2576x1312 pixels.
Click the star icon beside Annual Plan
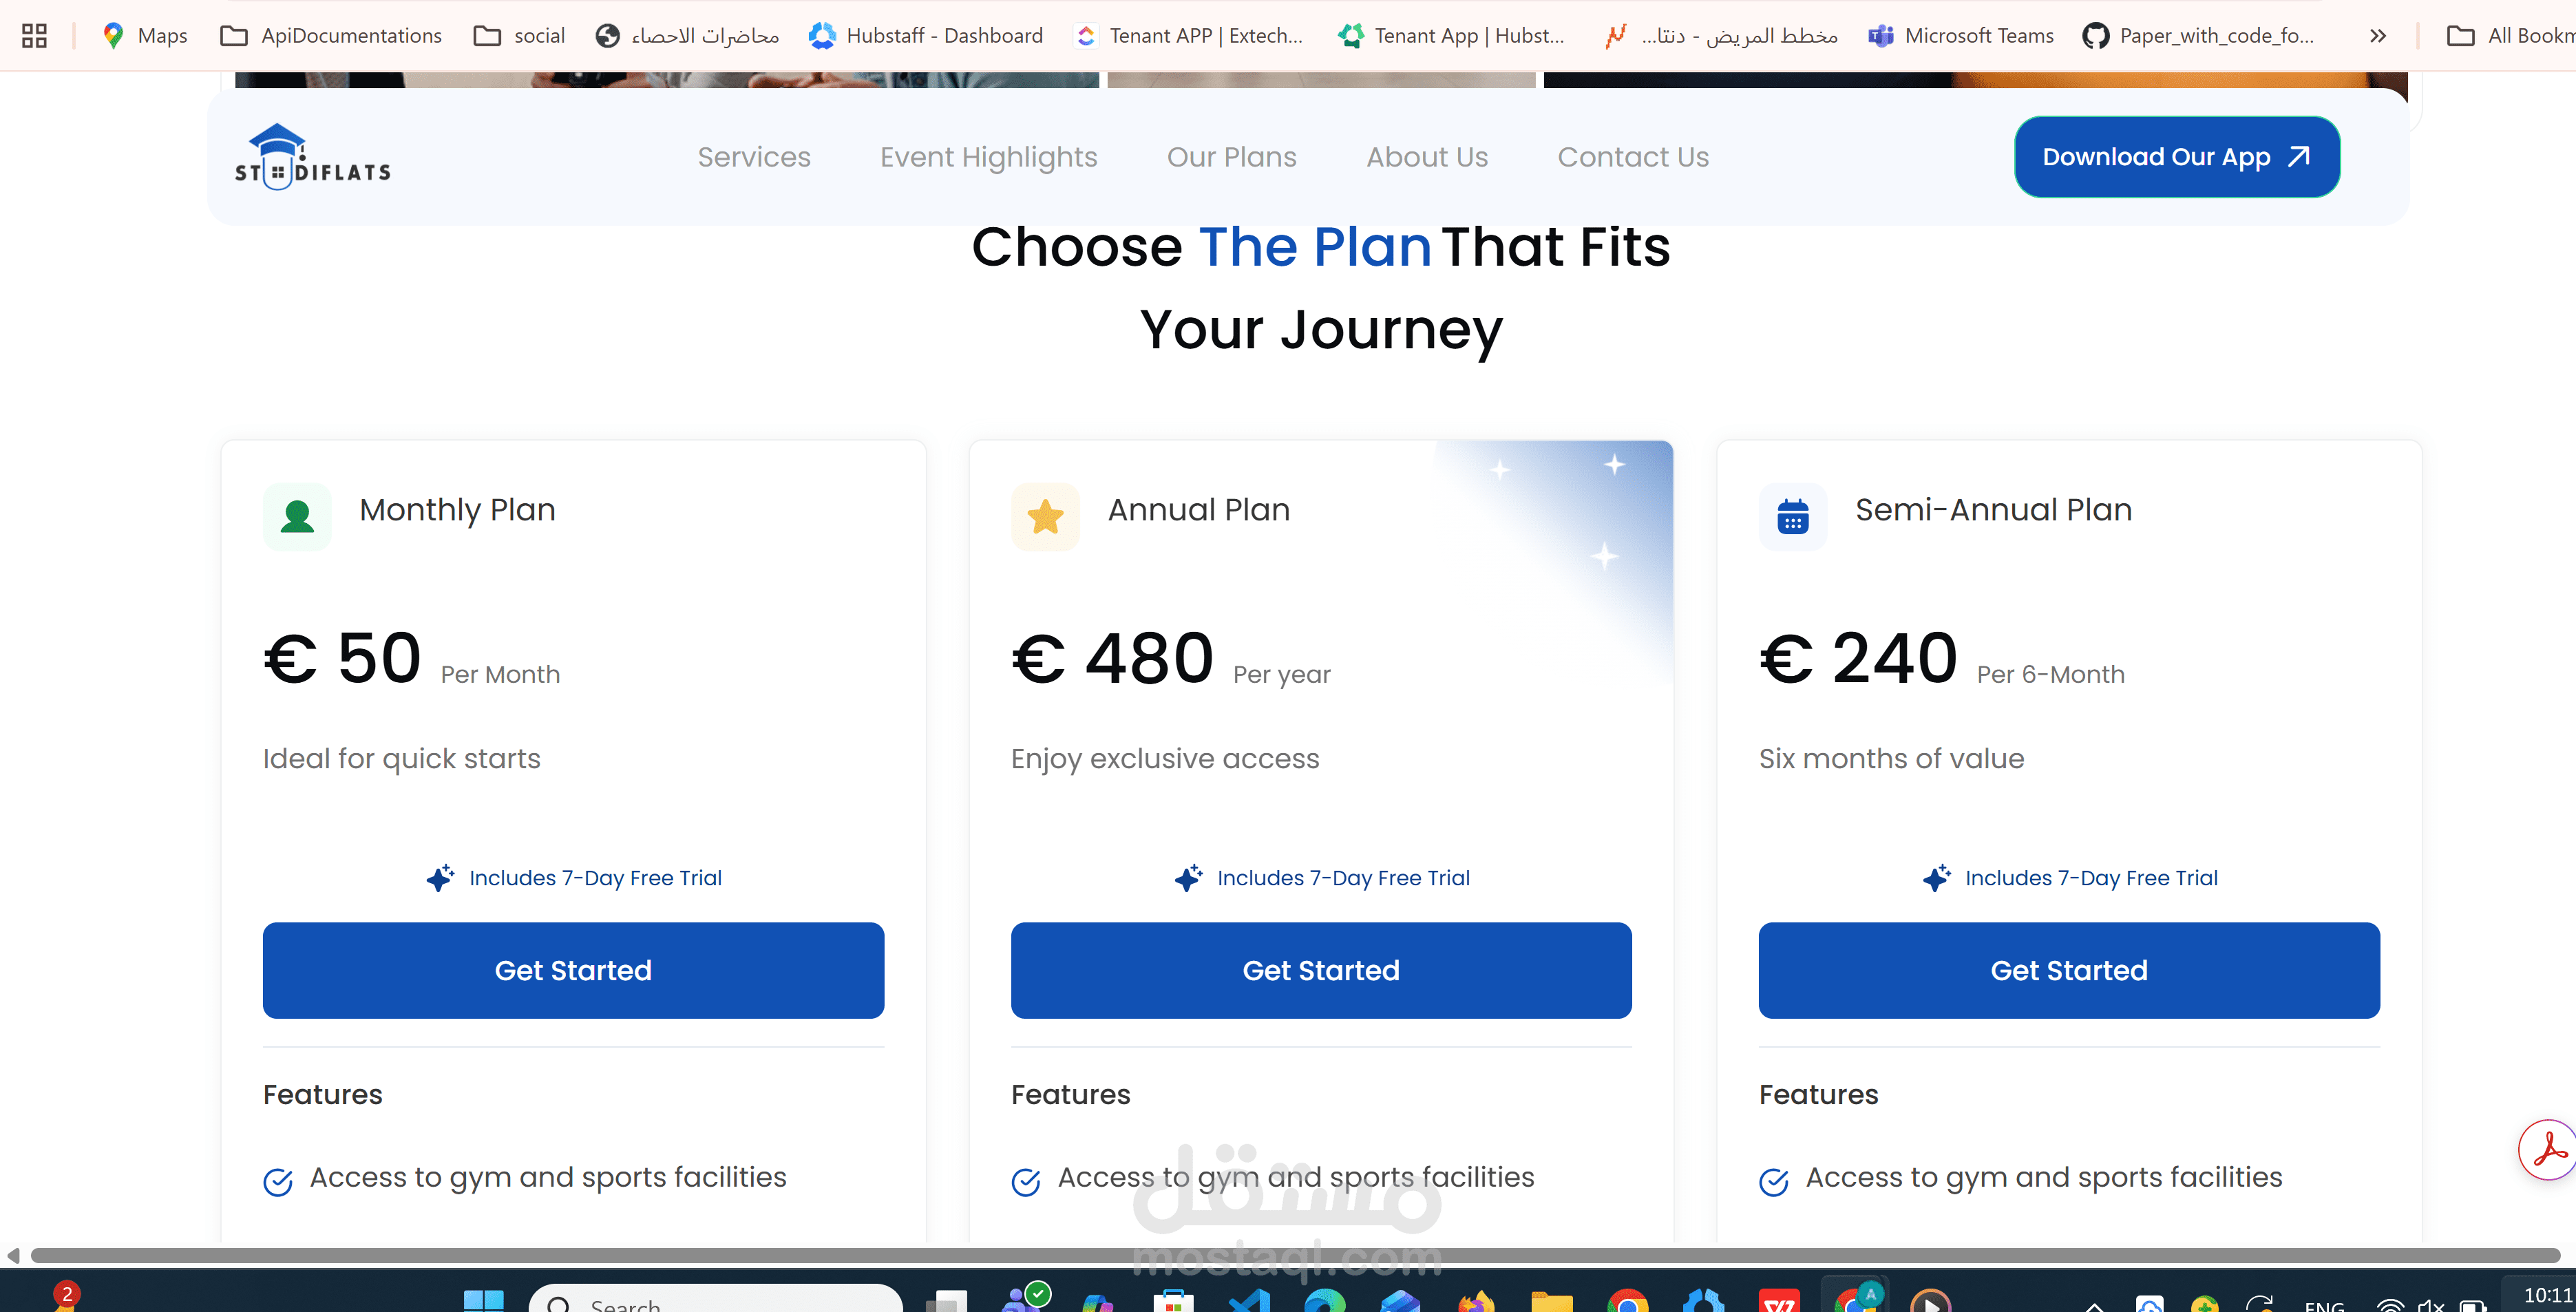click(1045, 516)
